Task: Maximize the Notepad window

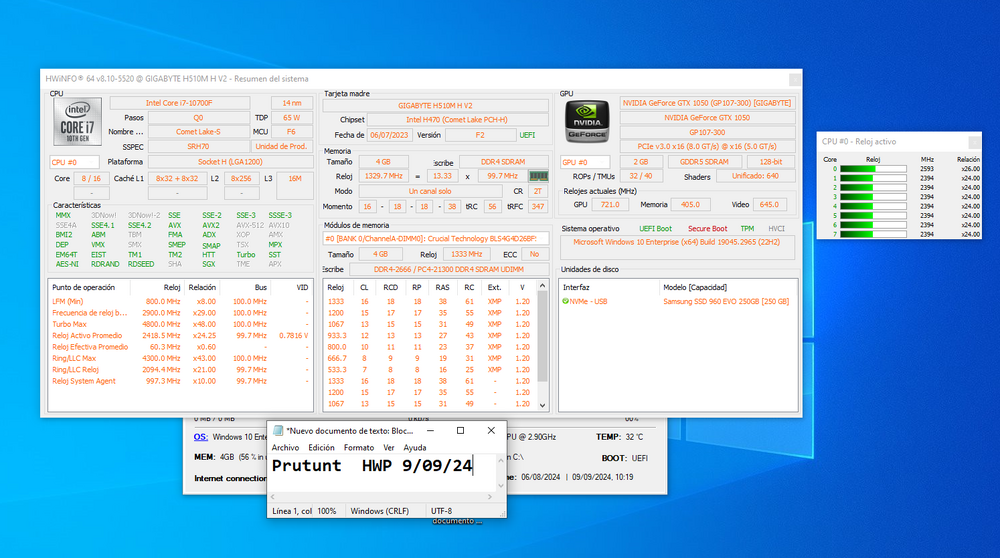Action: pos(460,430)
